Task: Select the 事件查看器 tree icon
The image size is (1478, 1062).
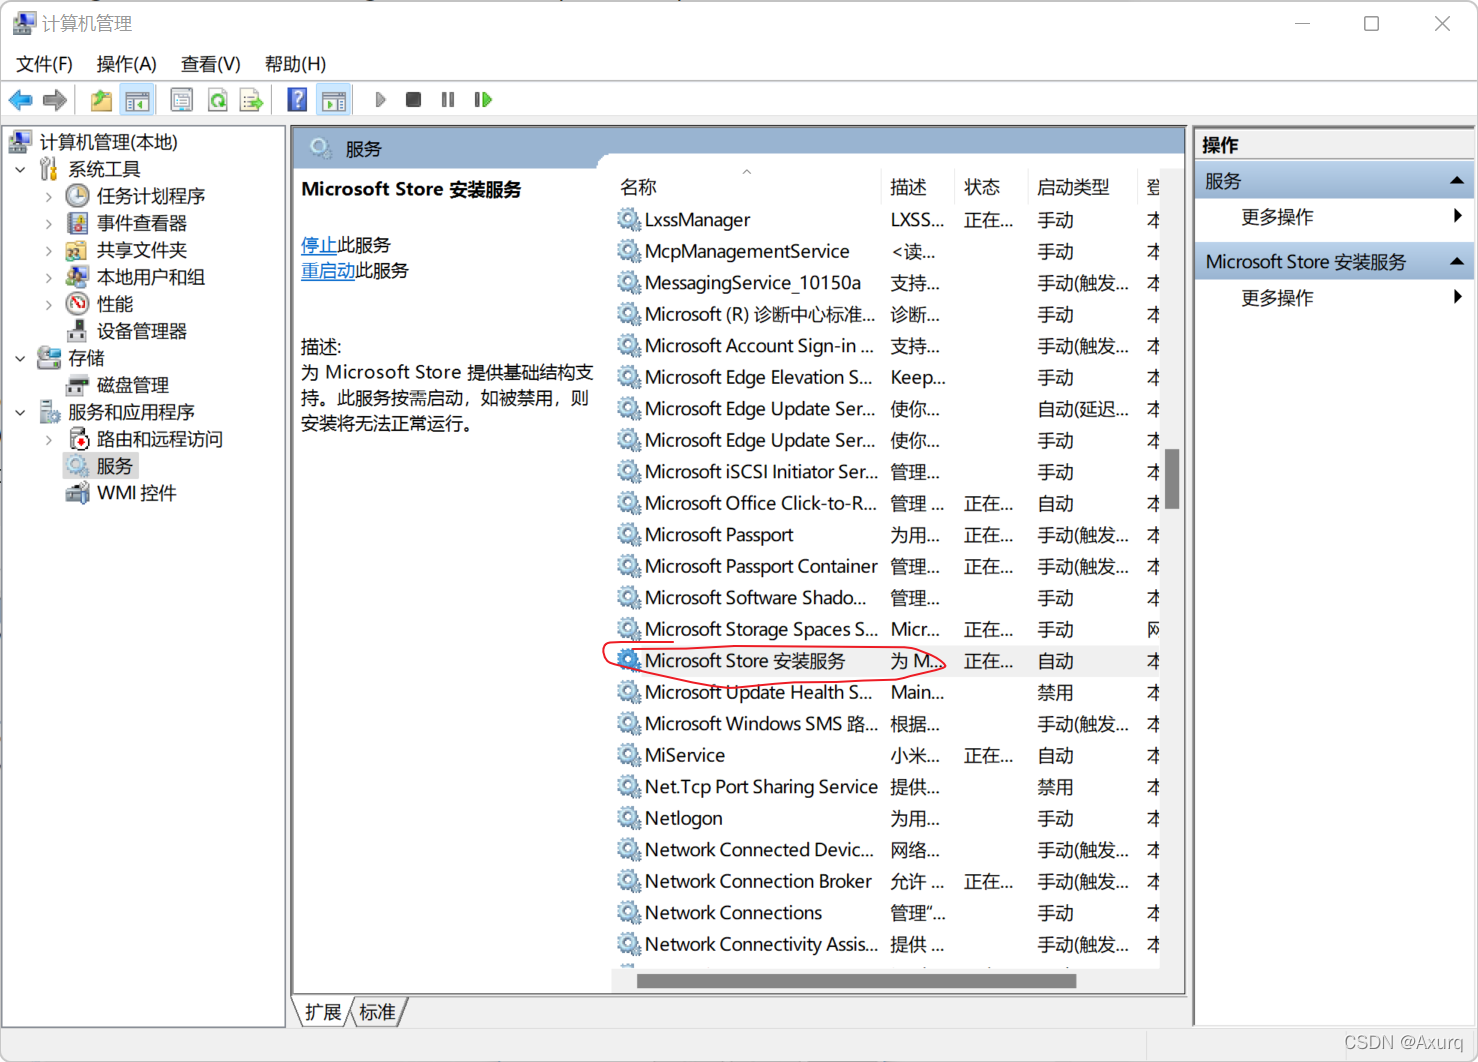Action: (78, 223)
